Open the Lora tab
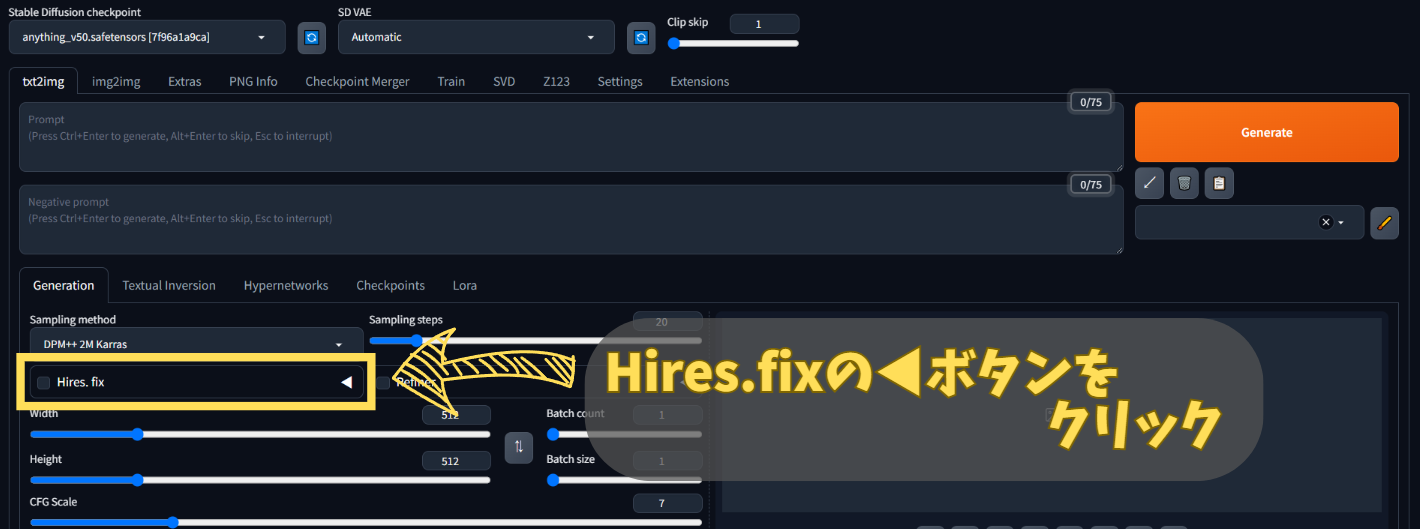This screenshot has height=529, width=1420. [x=464, y=285]
